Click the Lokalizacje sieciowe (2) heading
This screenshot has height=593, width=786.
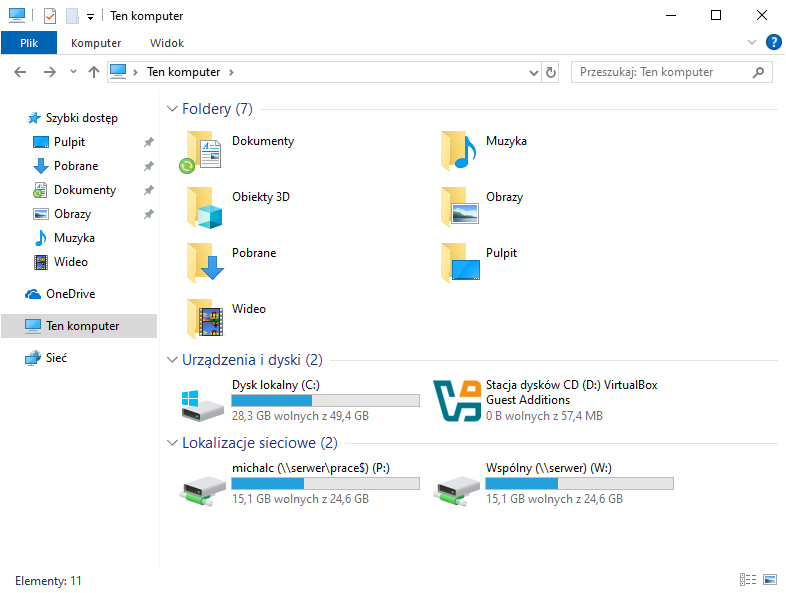[x=260, y=443]
